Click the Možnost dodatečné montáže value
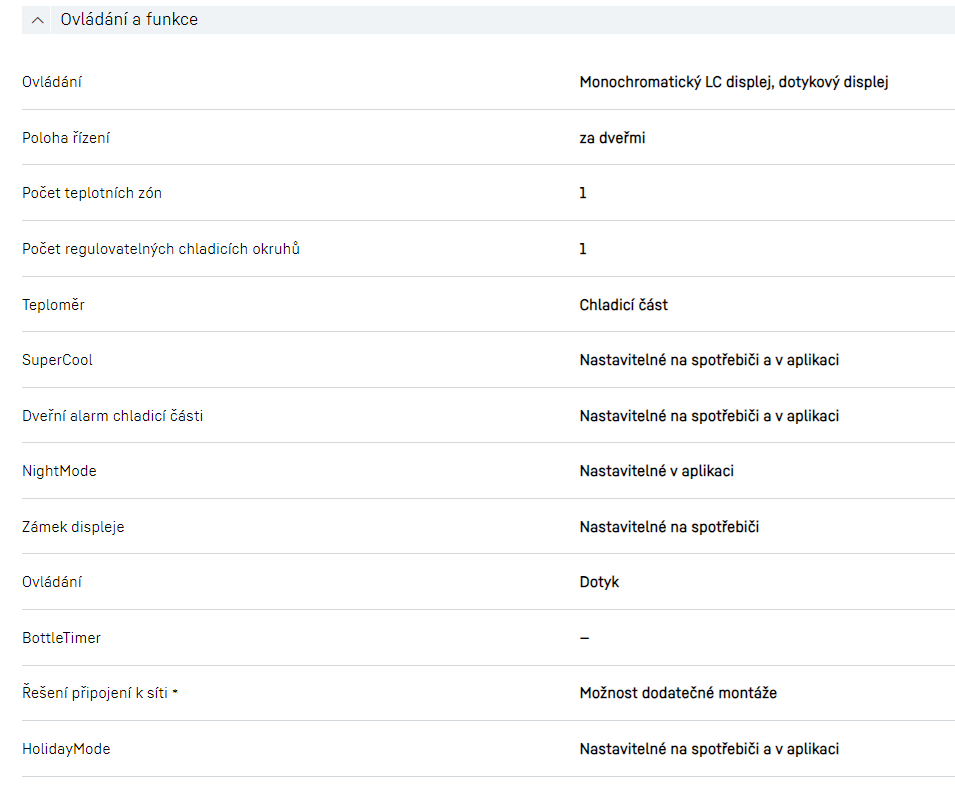Image resolution: width=955 pixels, height=788 pixels. 678,693
